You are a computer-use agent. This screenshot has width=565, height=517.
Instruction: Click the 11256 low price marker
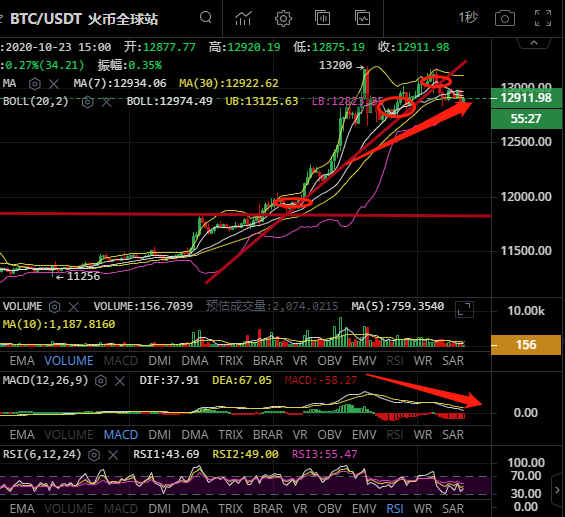(83, 276)
